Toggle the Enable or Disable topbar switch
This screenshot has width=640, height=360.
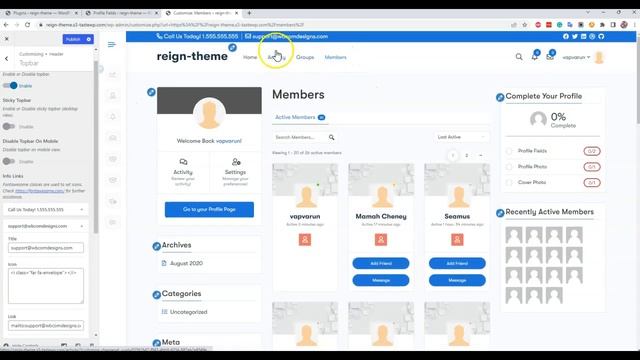point(10,86)
